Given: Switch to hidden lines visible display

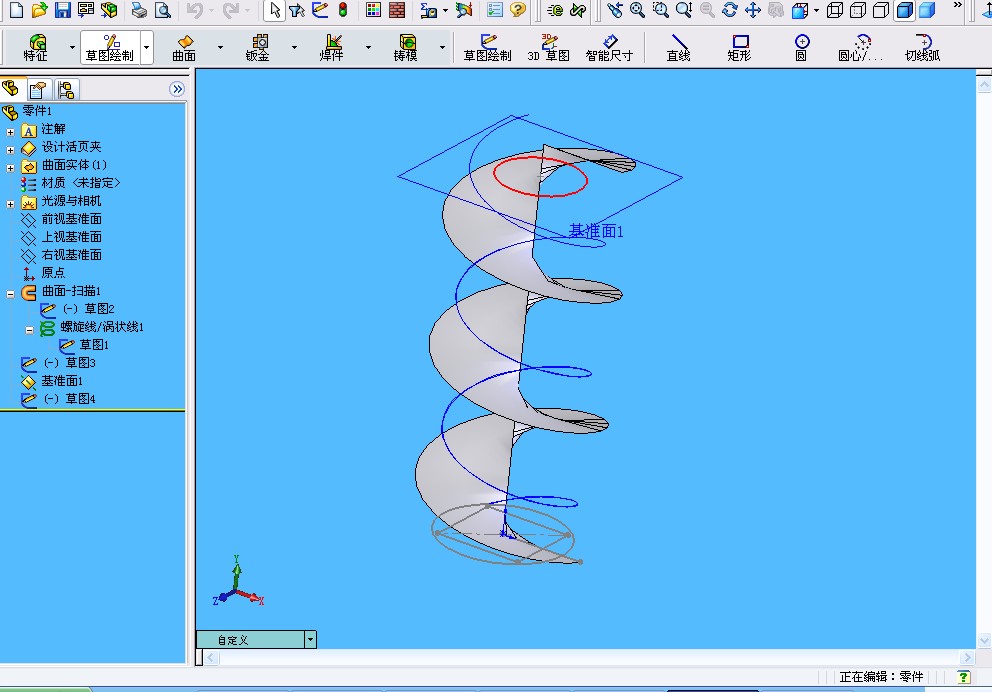Looking at the screenshot, I should click(858, 9).
